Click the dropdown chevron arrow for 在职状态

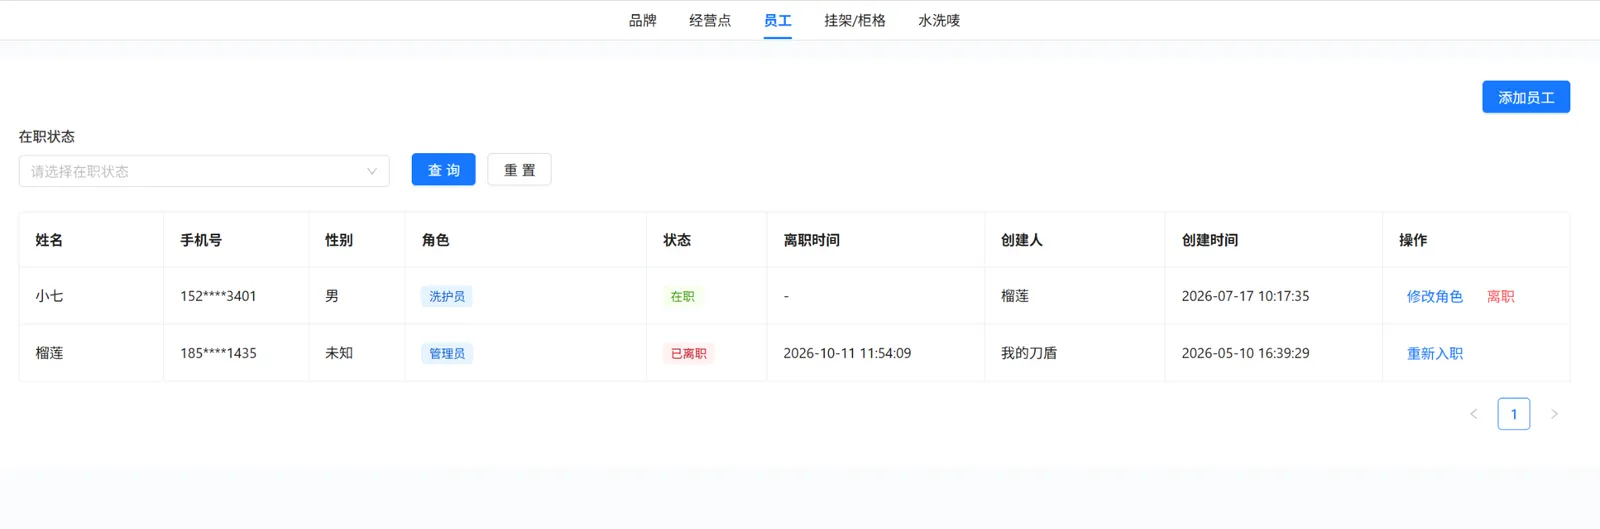[372, 171]
